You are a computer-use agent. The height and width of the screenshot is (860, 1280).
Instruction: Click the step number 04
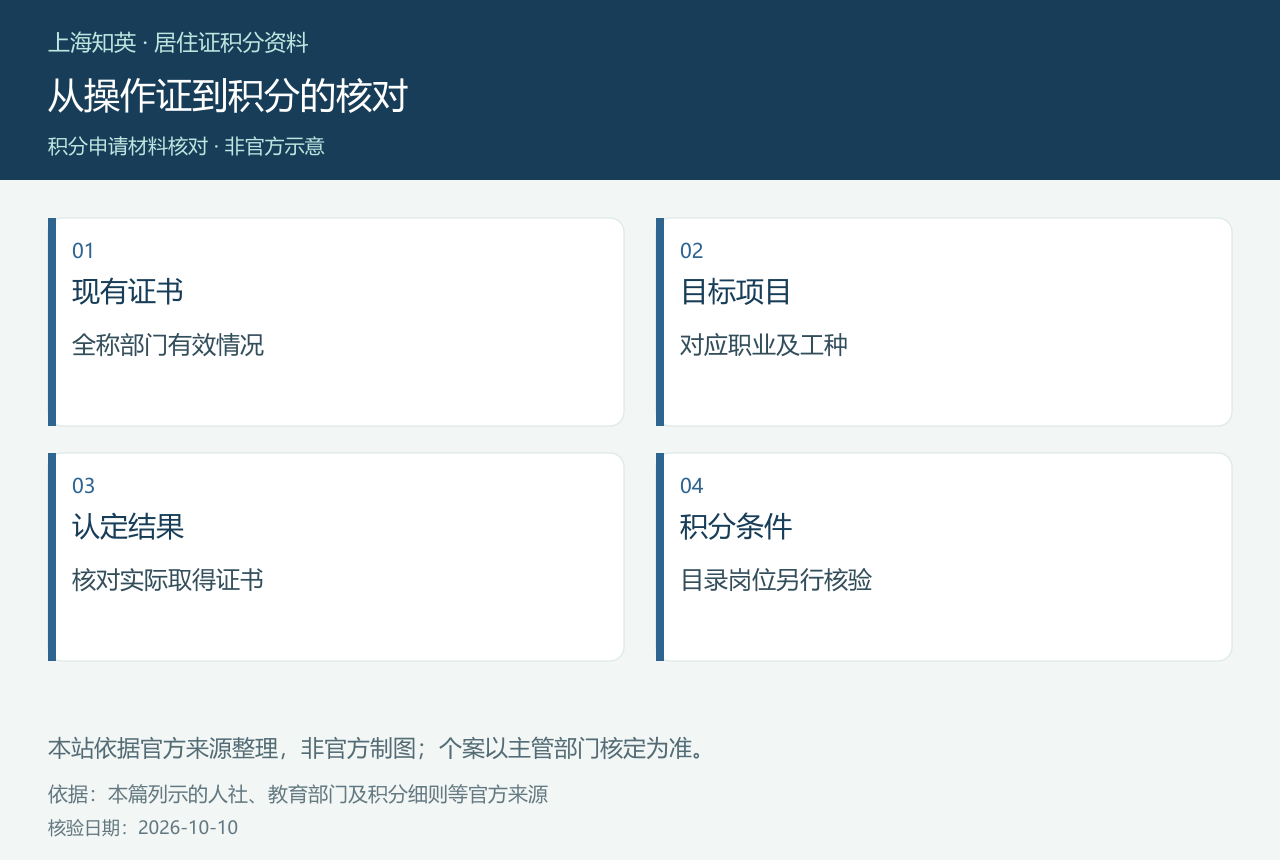(692, 486)
